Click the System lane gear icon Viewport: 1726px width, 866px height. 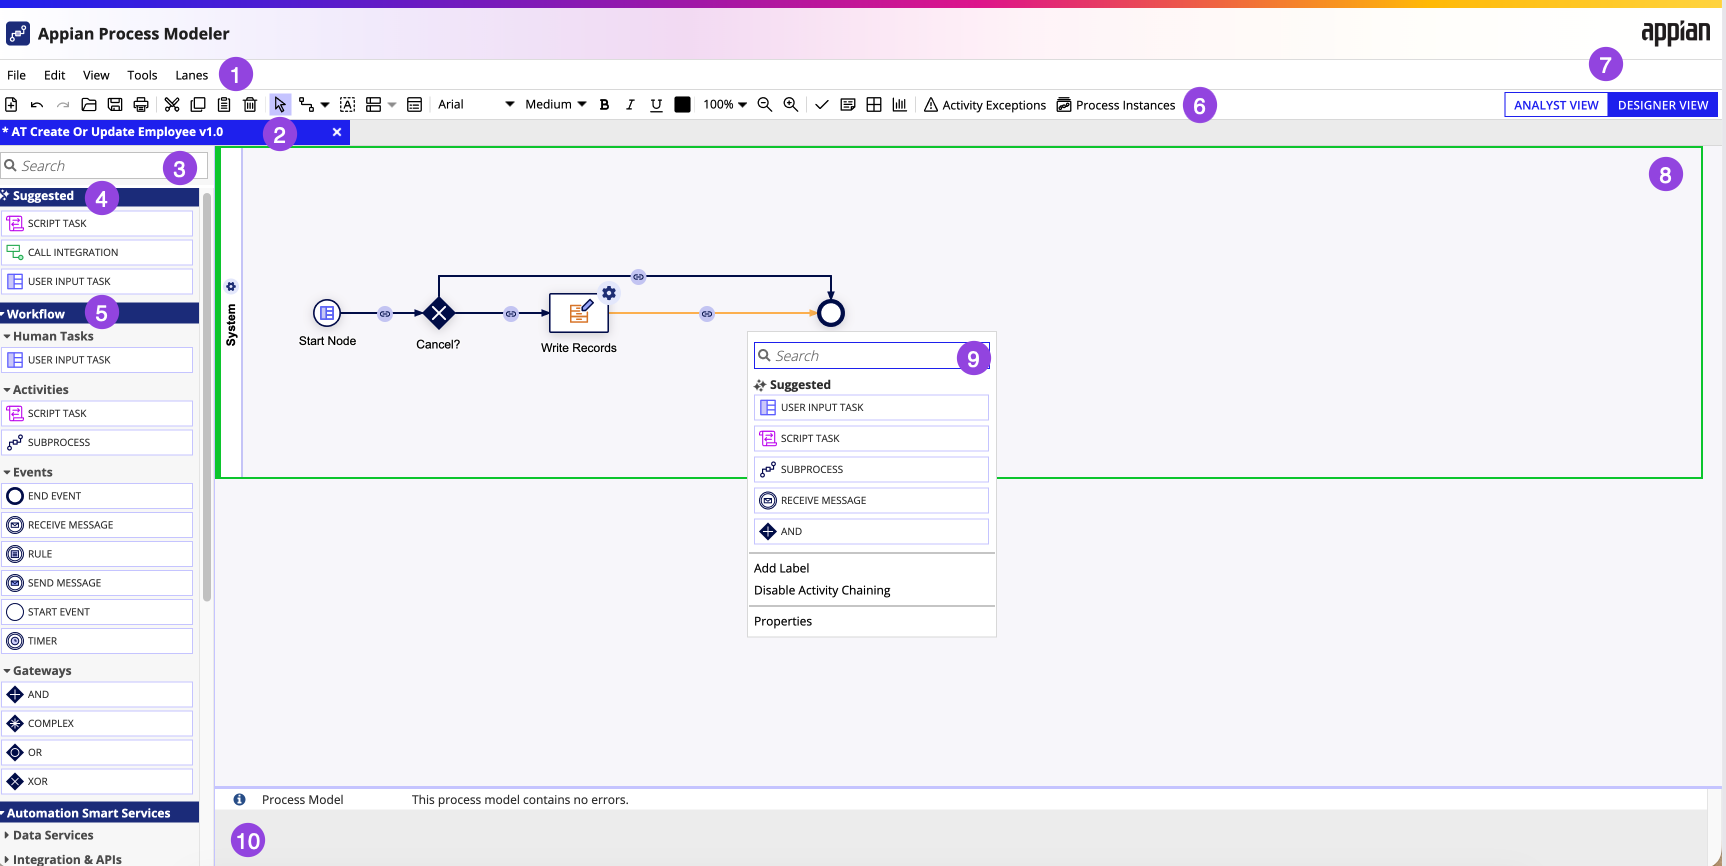(x=231, y=286)
